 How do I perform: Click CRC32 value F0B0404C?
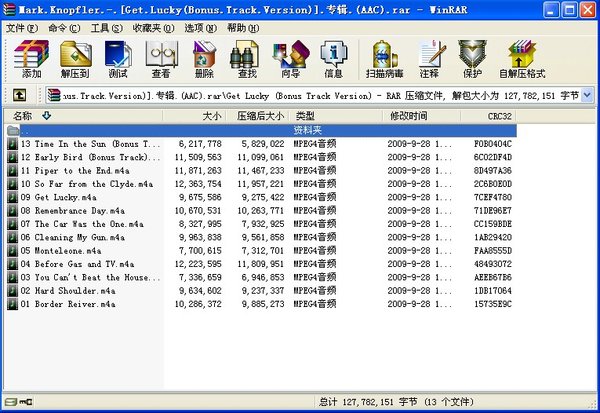point(493,144)
